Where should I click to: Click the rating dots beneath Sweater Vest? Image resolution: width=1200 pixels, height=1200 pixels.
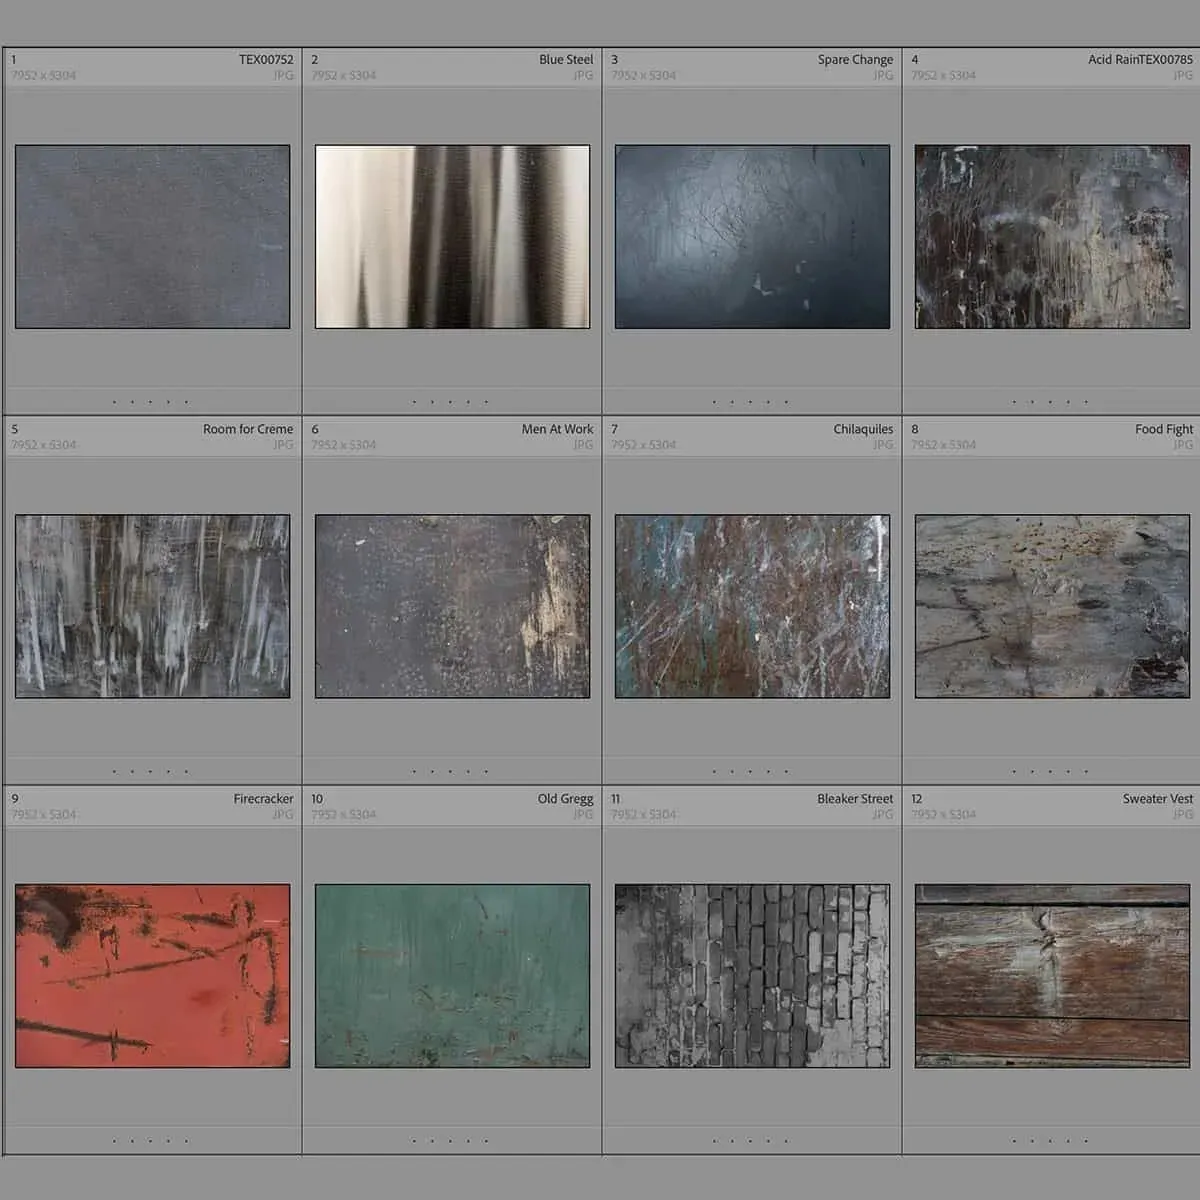pyautogui.click(x=1050, y=1141)
